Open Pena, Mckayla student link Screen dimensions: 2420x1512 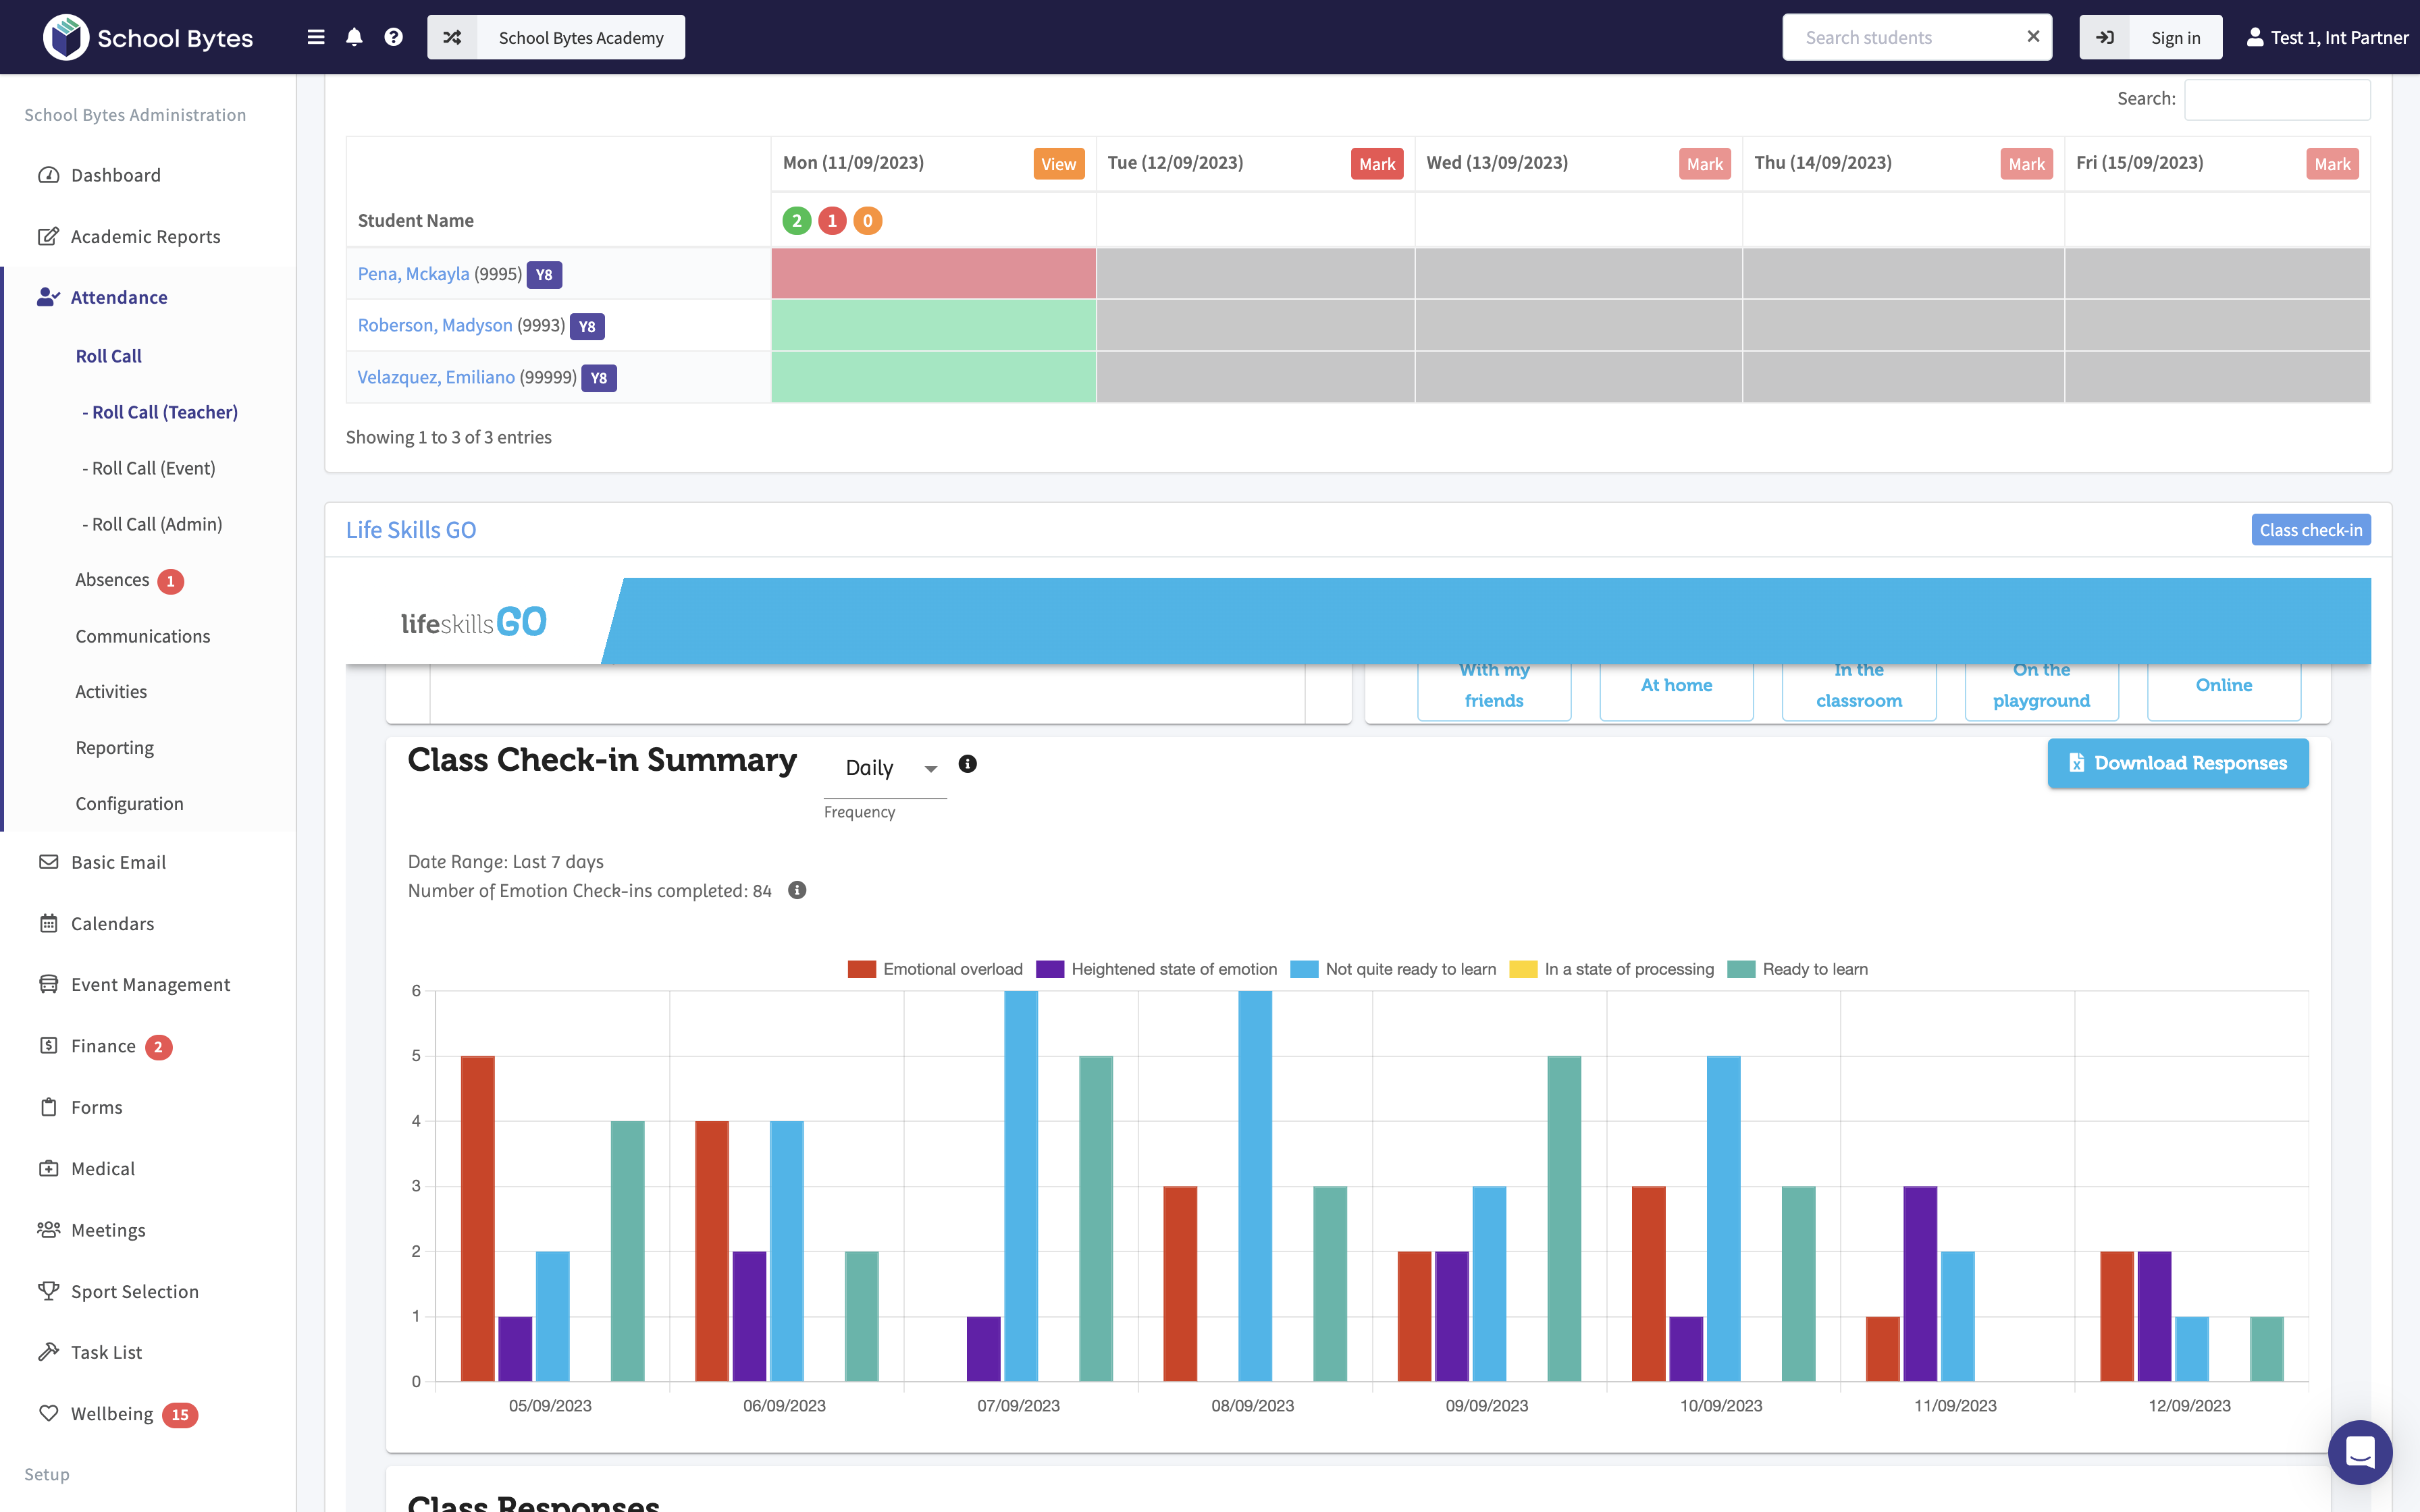point(413,274)
